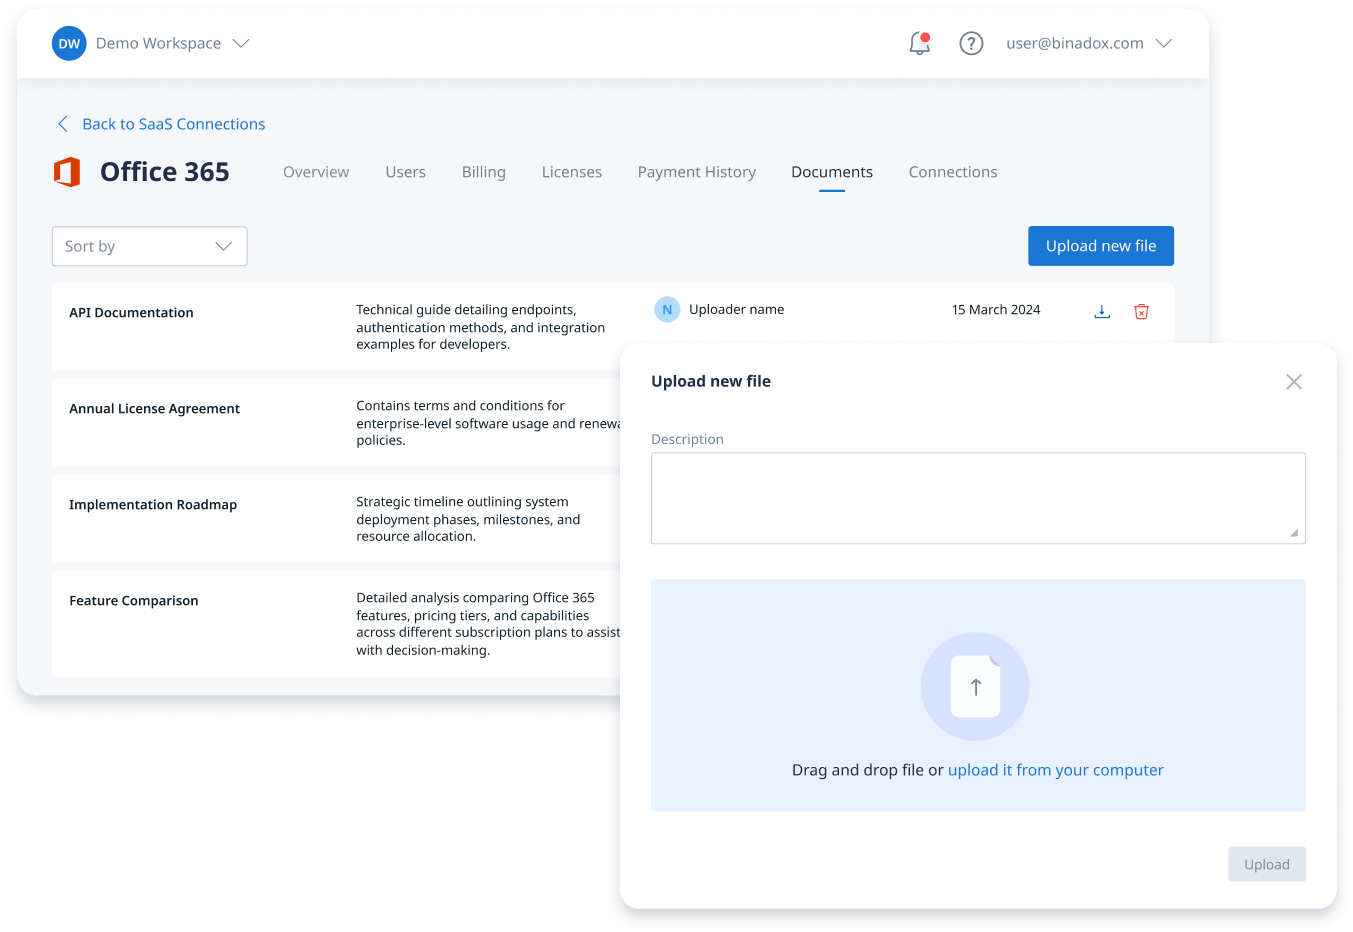Click the Uploader name text
Screen dimensions: 1353x932
pyautogui.click(x=737, y=310)
